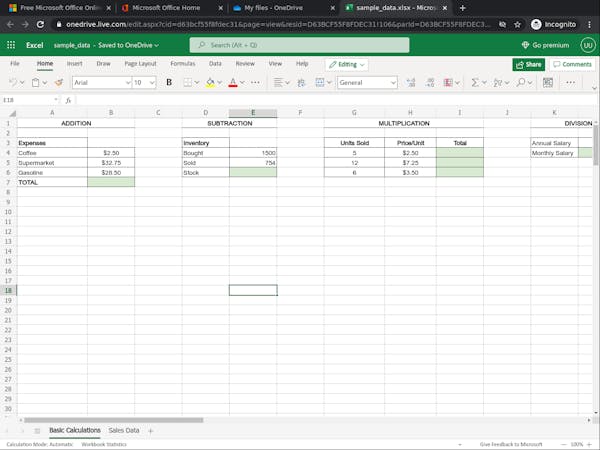Click the increase decimal icon

[x=411, y=82]
